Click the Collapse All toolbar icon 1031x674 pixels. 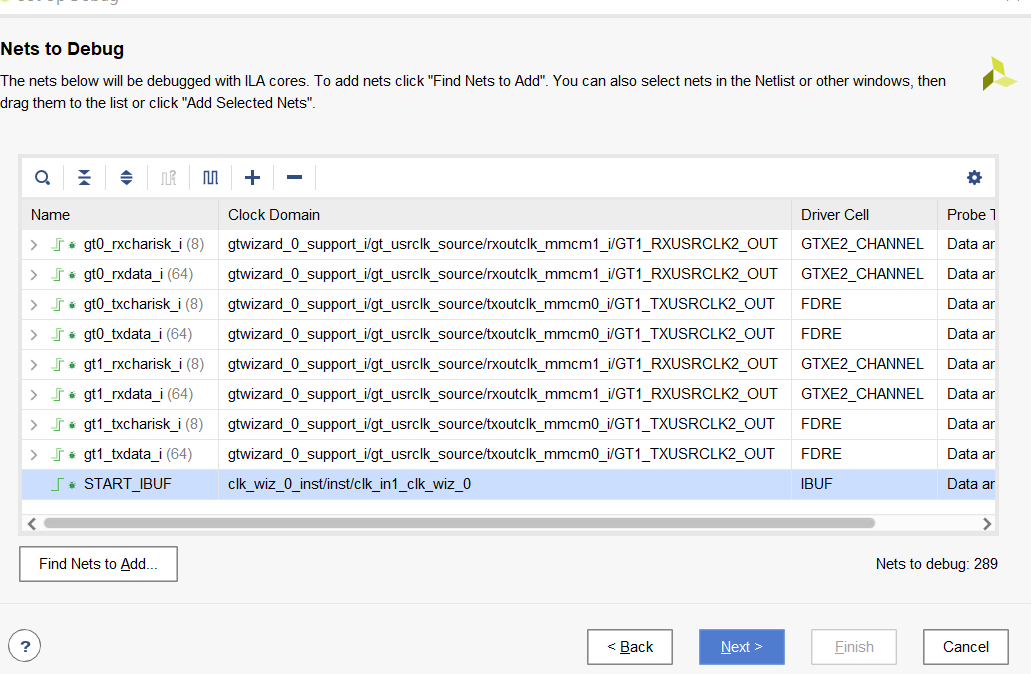(x=85, y=178)
